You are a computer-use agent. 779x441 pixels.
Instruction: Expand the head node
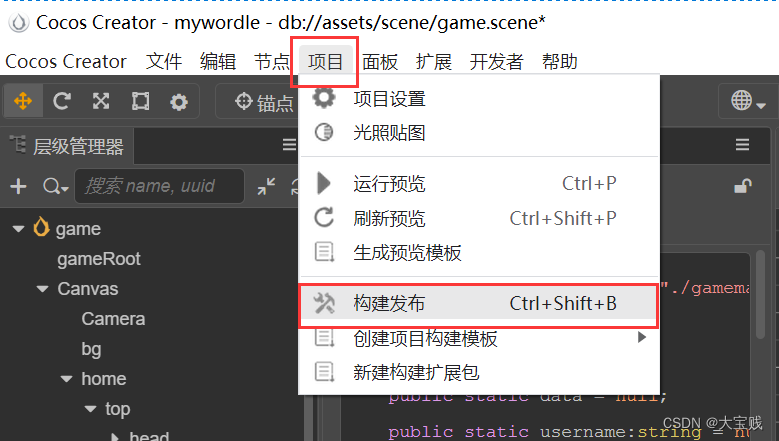(x=115, y=437)
